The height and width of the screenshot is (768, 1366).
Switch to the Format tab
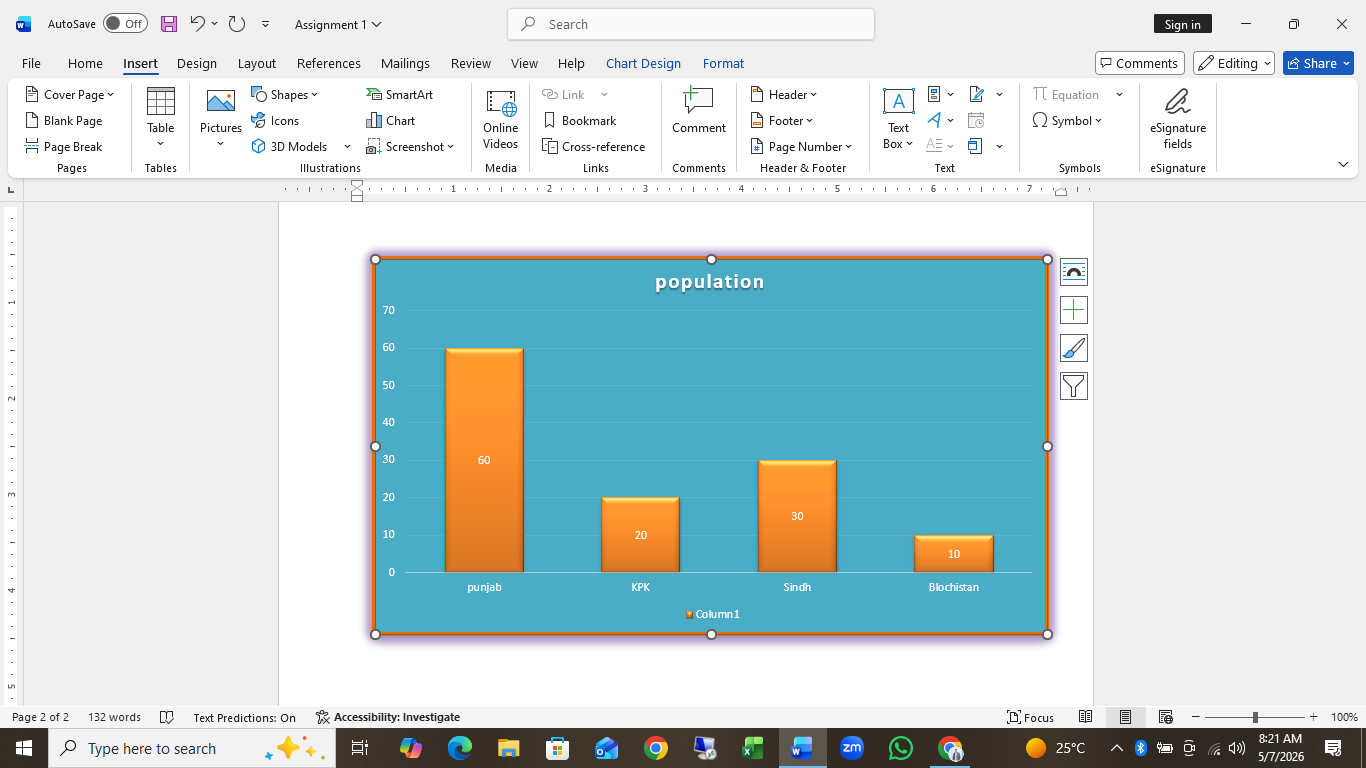coord(723,63)
